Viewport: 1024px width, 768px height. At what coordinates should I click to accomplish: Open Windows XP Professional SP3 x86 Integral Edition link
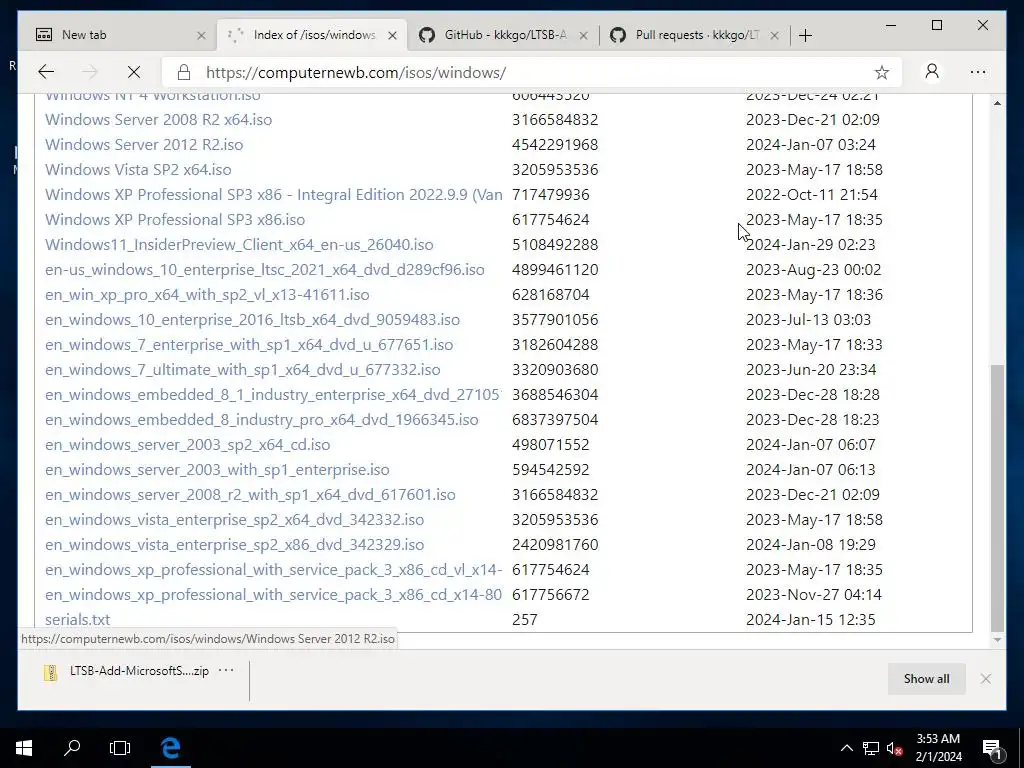click(274, 195)
